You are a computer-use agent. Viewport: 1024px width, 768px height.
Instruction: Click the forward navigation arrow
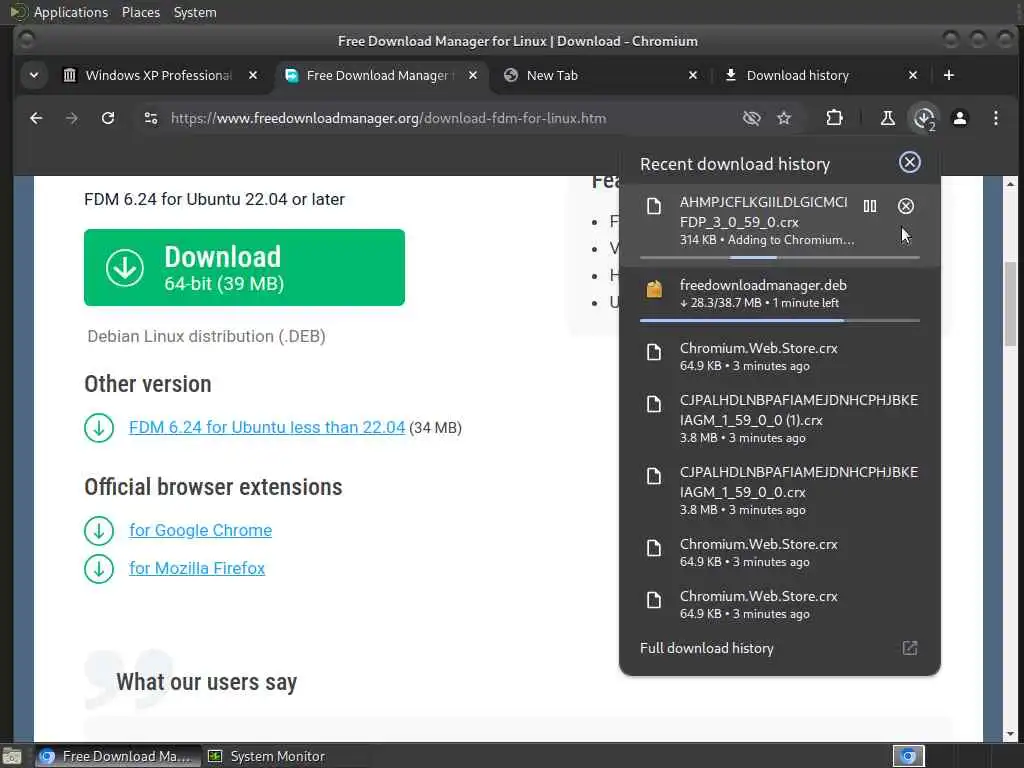point(72,118)
